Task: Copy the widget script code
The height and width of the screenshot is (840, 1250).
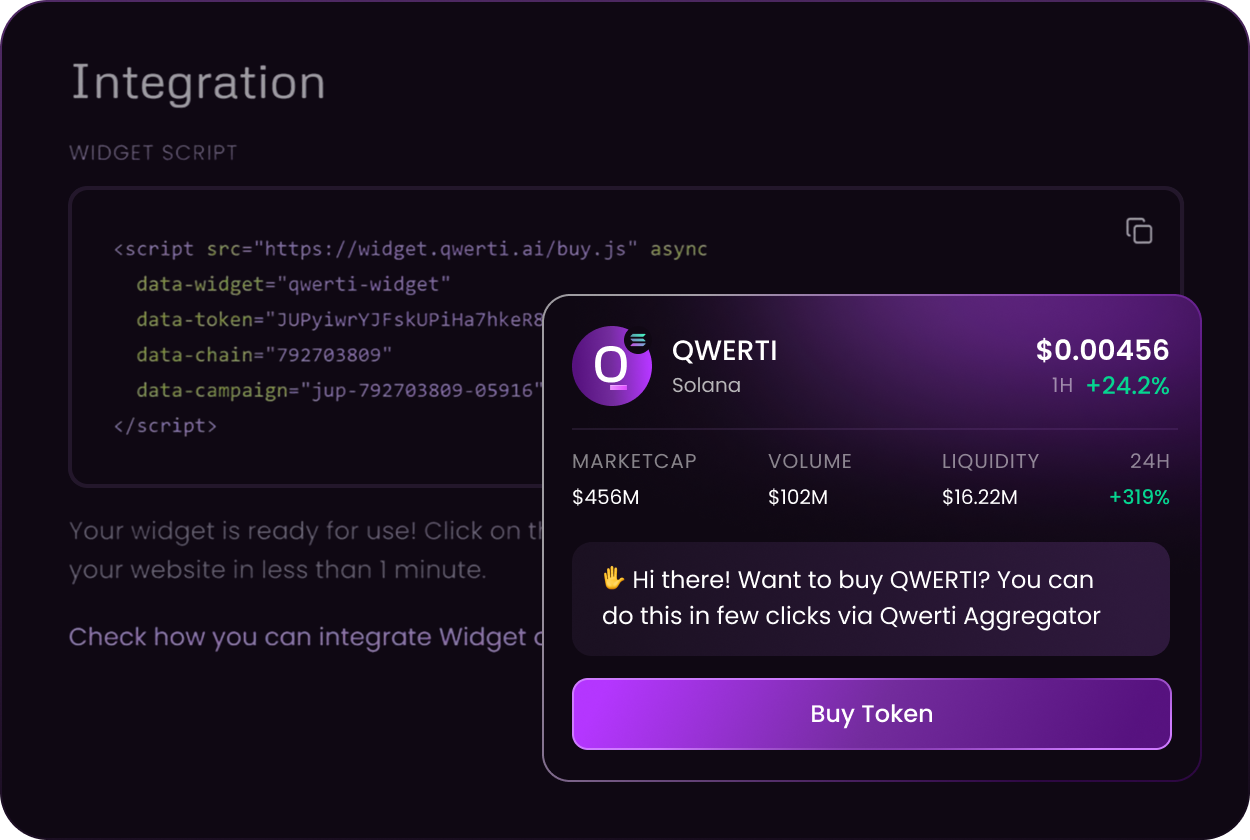Action: tap(1139, 230)
